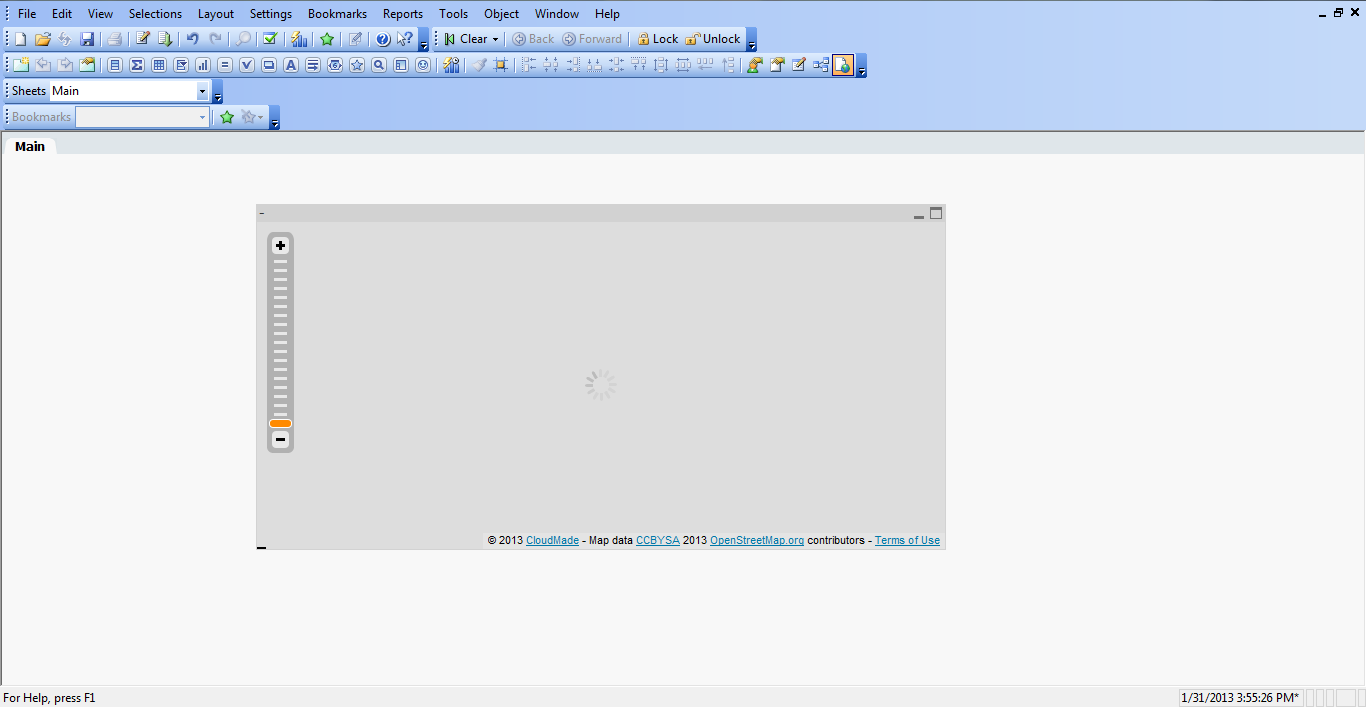1366x707 pixels.
Task: Click the Unlock selections button
Action: (x=713, y=39)
